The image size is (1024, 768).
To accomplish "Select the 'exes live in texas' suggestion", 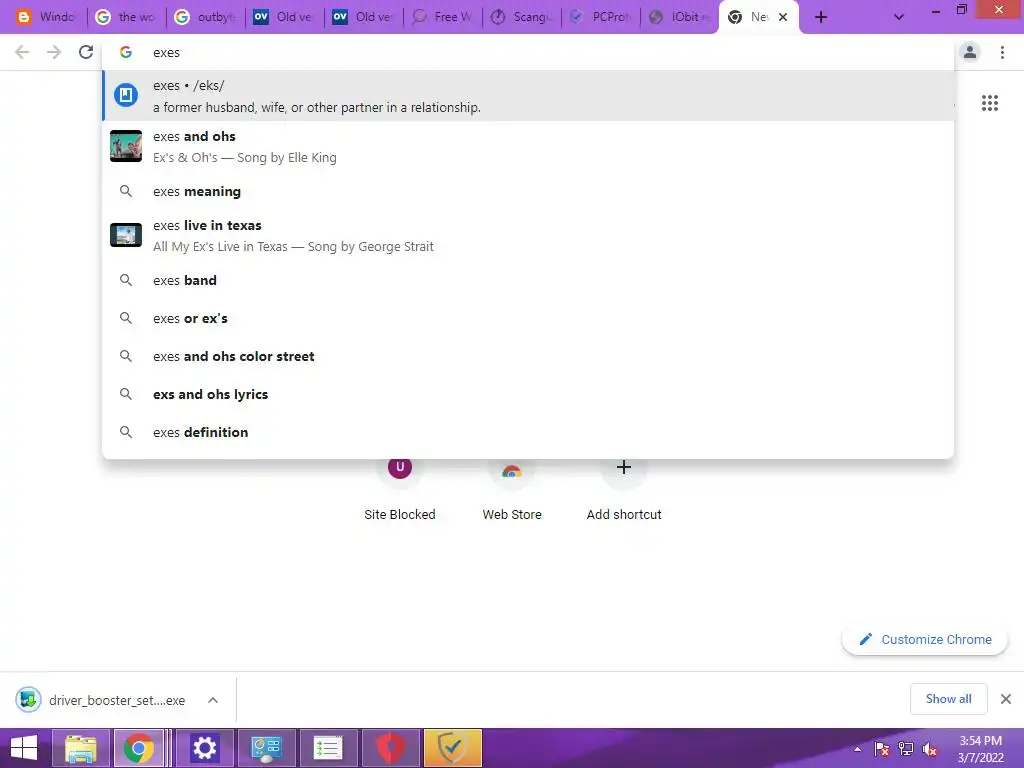I will tap(528, 235).
